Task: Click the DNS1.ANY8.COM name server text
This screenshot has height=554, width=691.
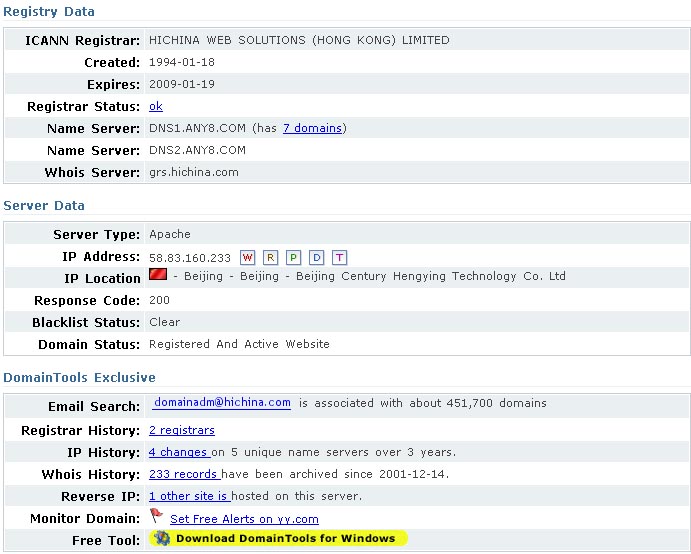Action: (x=197, y=128)
